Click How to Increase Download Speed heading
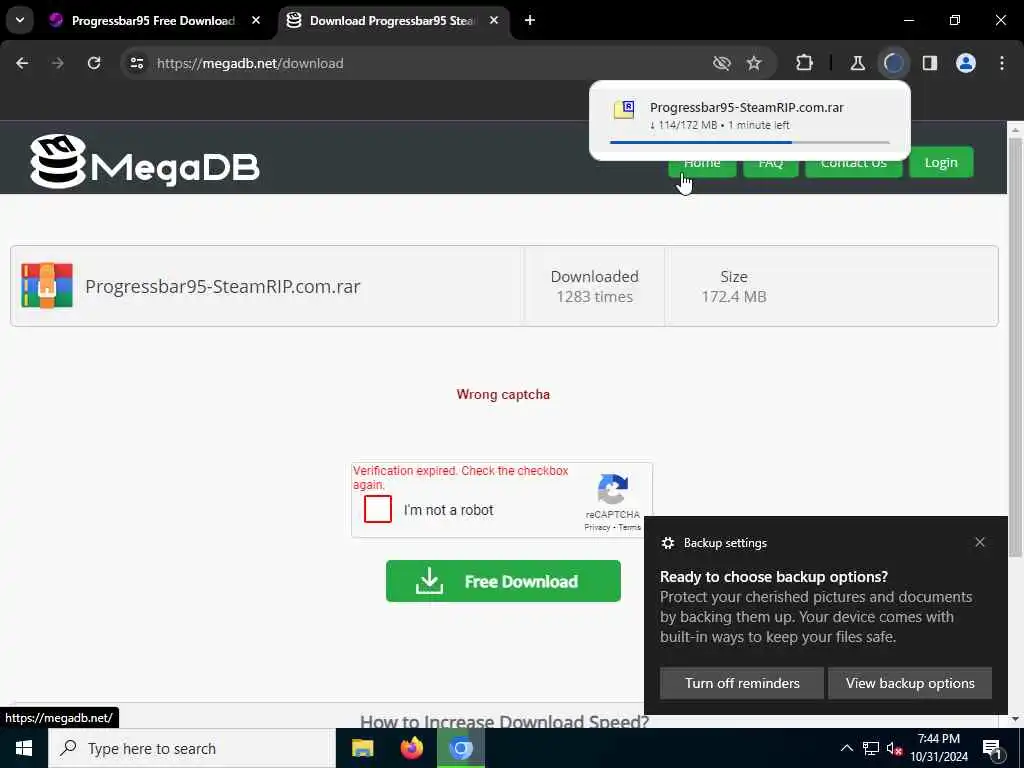Image resolution: width=1024 pixels, height=768 pixels. (x=504, y=722)
